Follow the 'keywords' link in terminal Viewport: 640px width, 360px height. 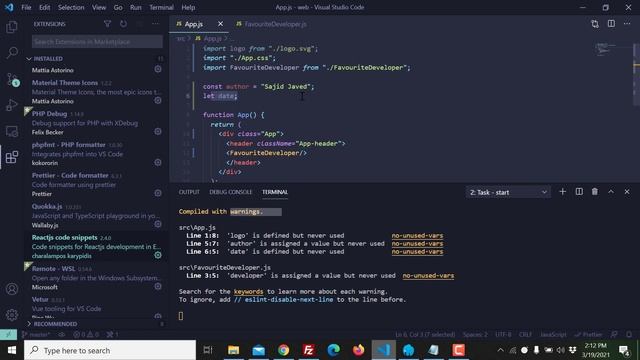point(249,291)
